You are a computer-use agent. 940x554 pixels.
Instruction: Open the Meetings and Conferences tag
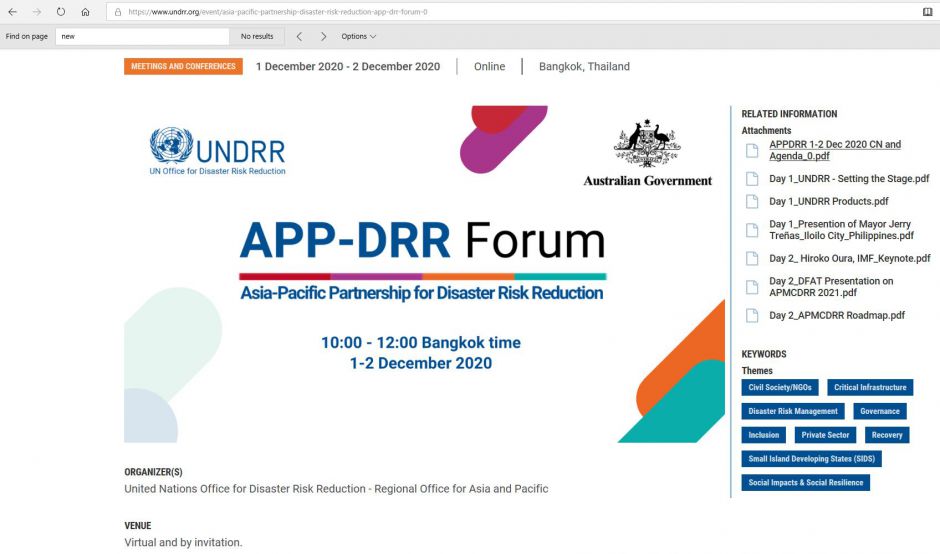click(x=183, y=67)
